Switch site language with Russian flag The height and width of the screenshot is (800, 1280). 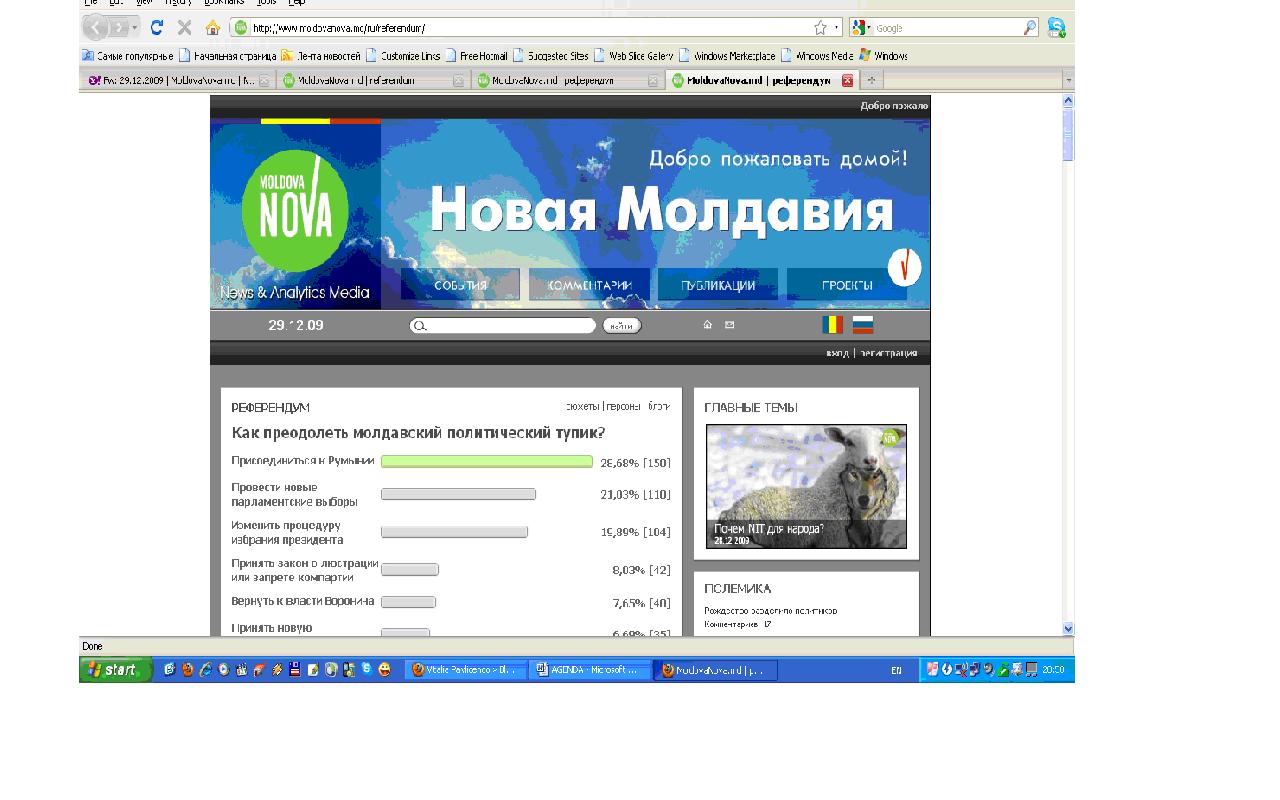coord(862,325)
